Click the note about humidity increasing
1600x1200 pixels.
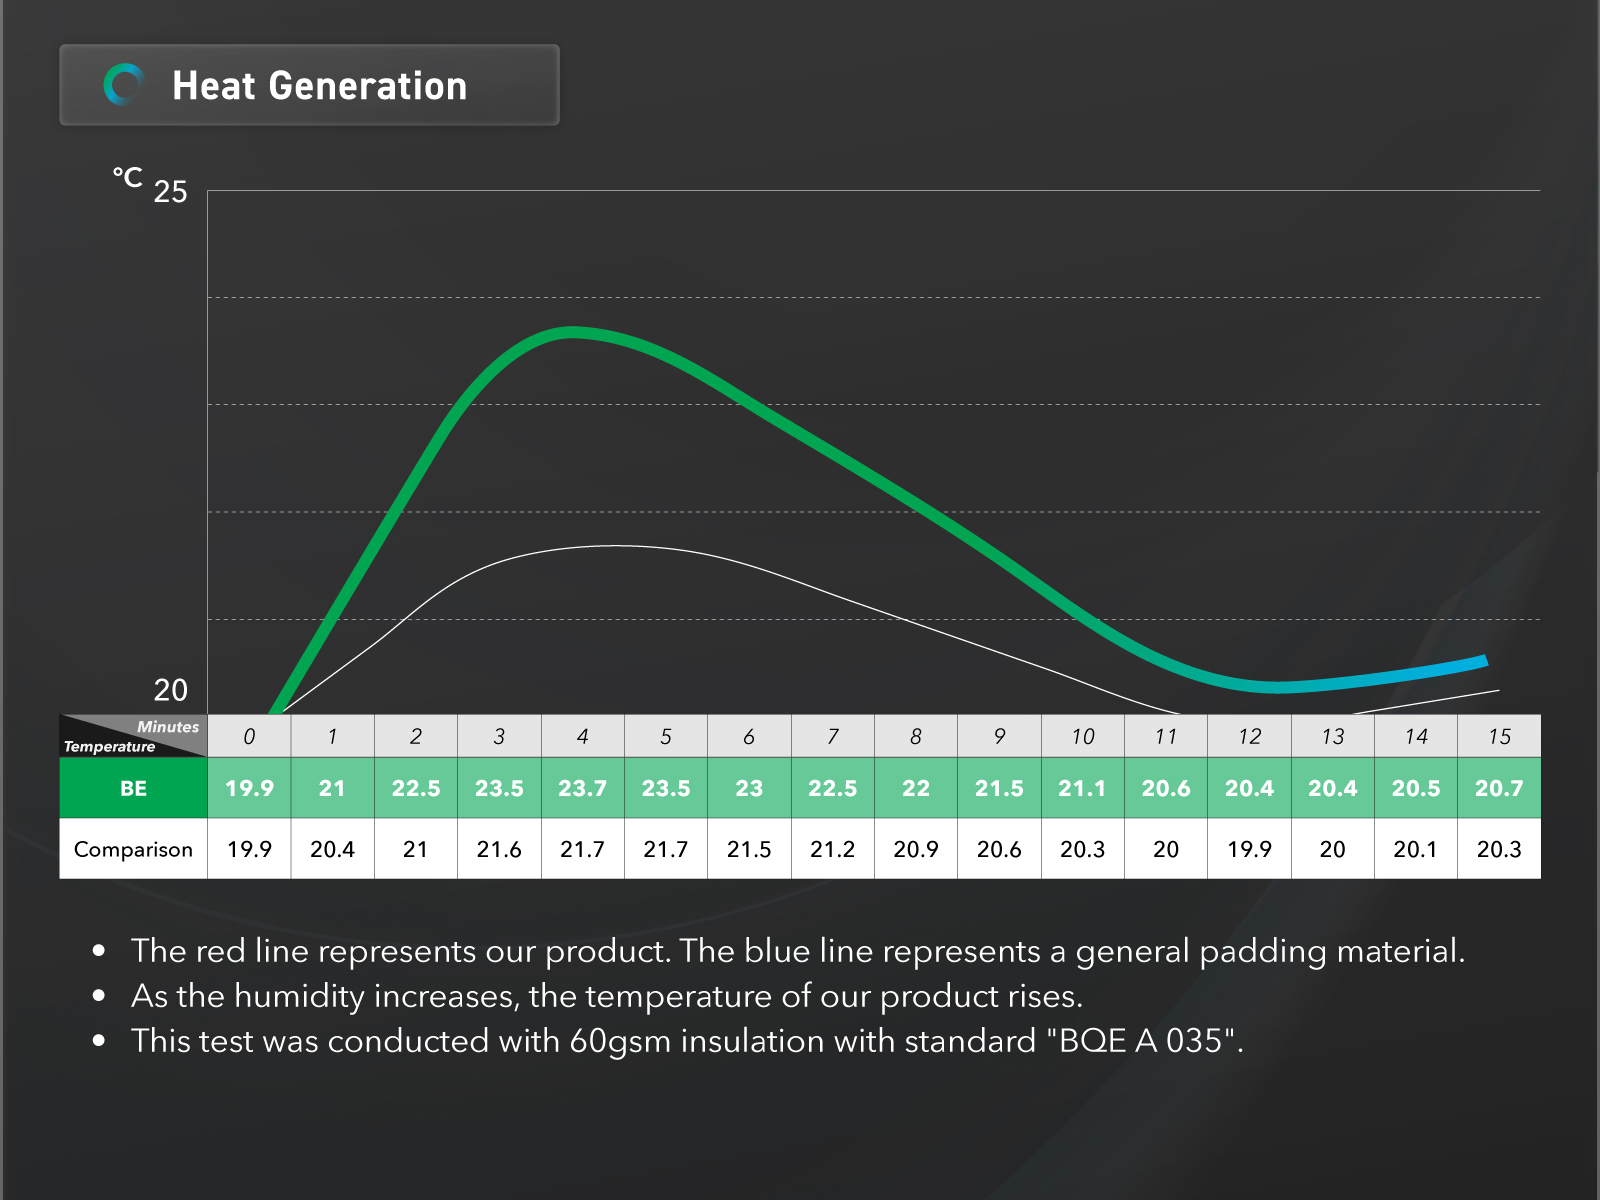606,996
